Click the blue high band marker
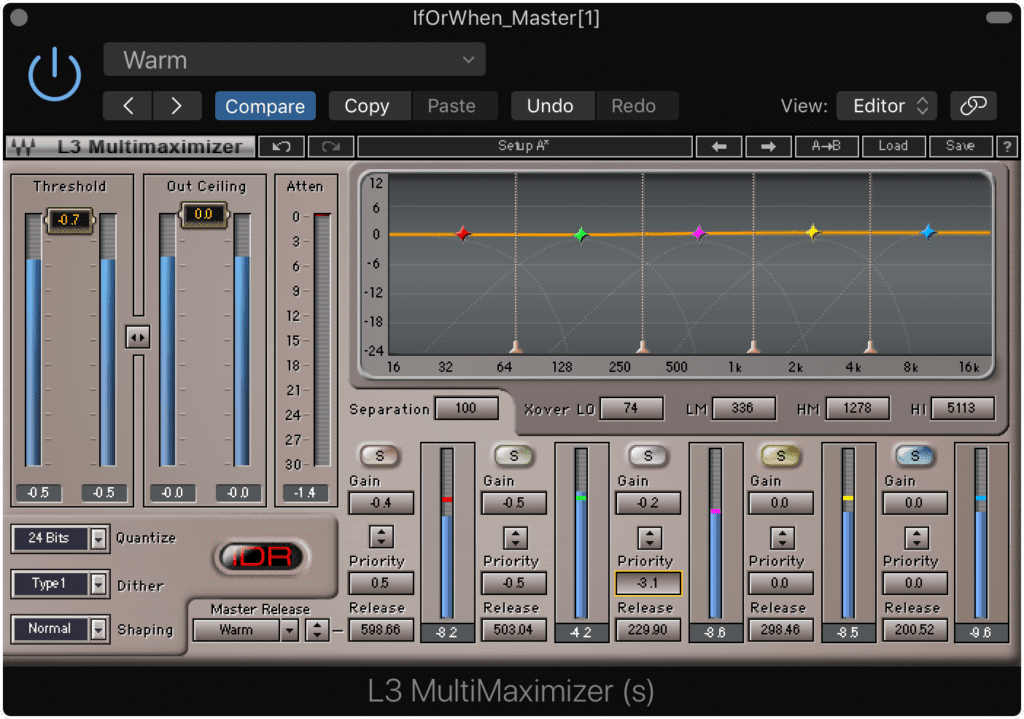This screenshot has height=719, width=1024. tap(927, 232)
